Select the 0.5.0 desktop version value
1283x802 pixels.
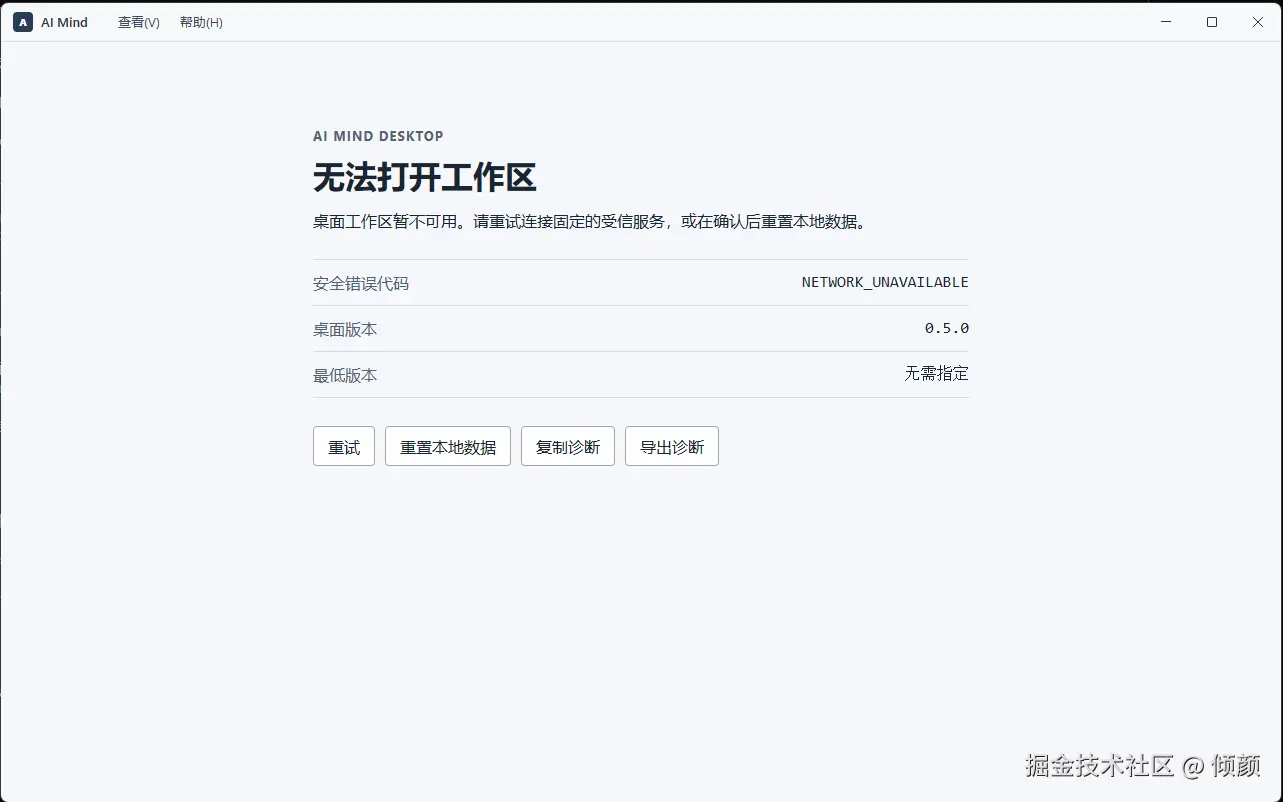click(x=947, y=328)
